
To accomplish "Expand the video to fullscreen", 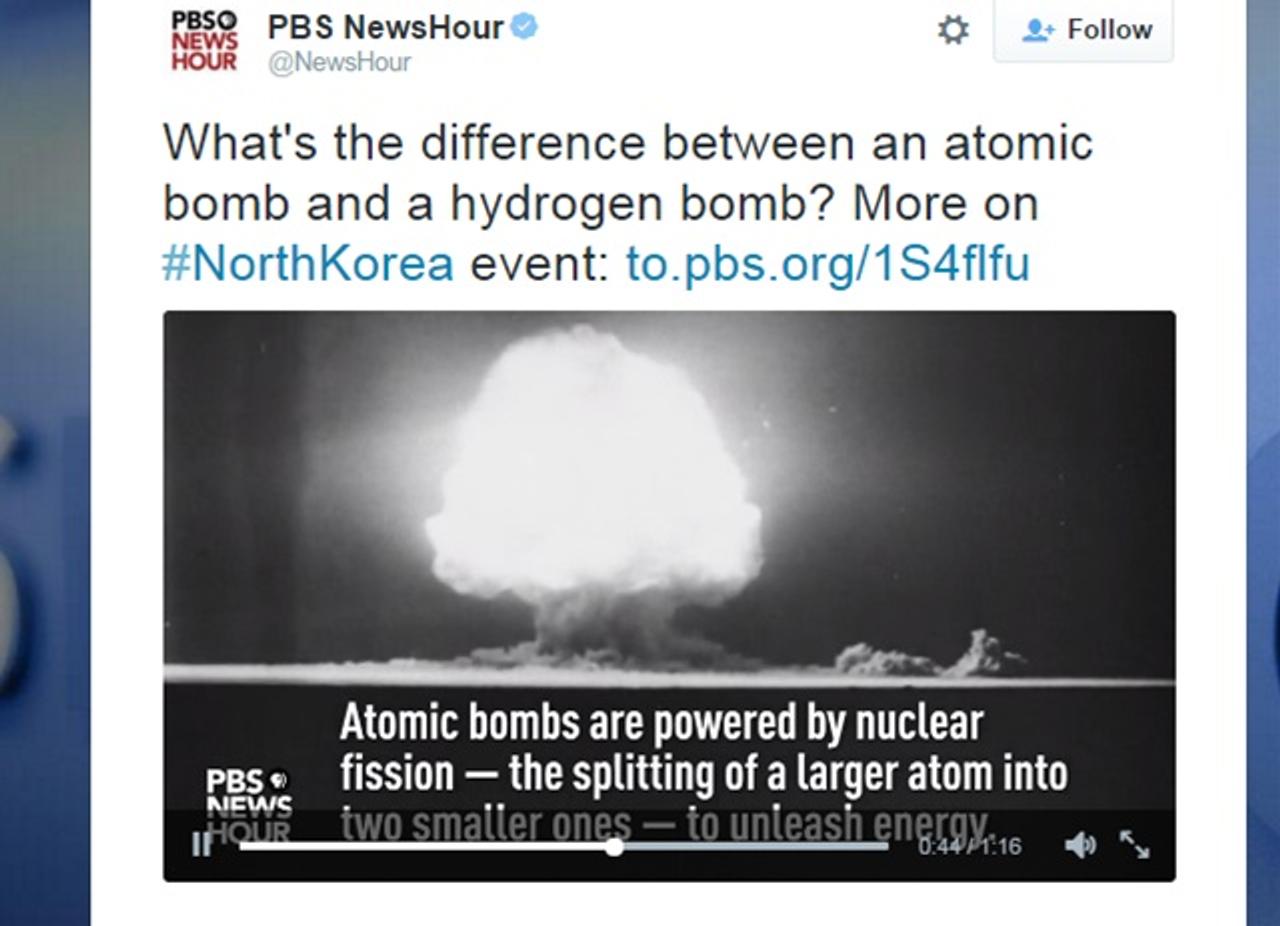I will coord(1134,845).
